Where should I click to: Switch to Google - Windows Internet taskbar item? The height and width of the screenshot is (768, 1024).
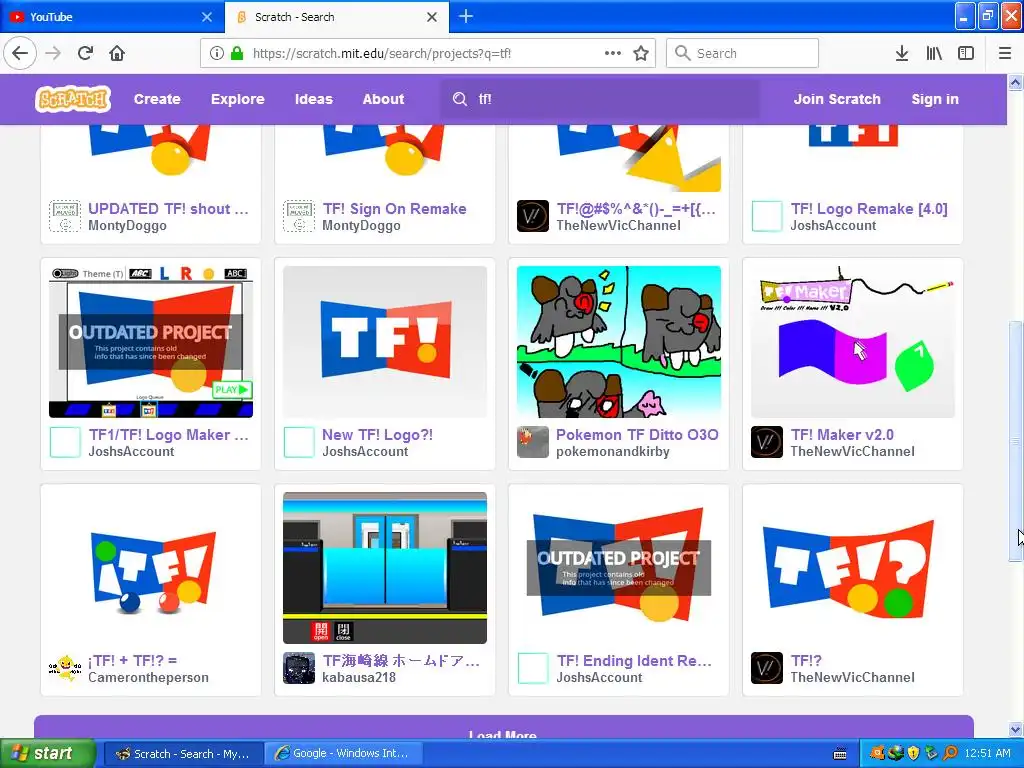pyautogui.click(x=344, y=754)
